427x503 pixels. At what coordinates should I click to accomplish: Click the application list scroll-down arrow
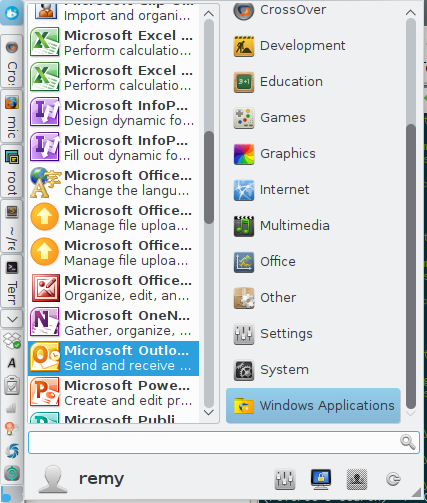tap(209, 413)
